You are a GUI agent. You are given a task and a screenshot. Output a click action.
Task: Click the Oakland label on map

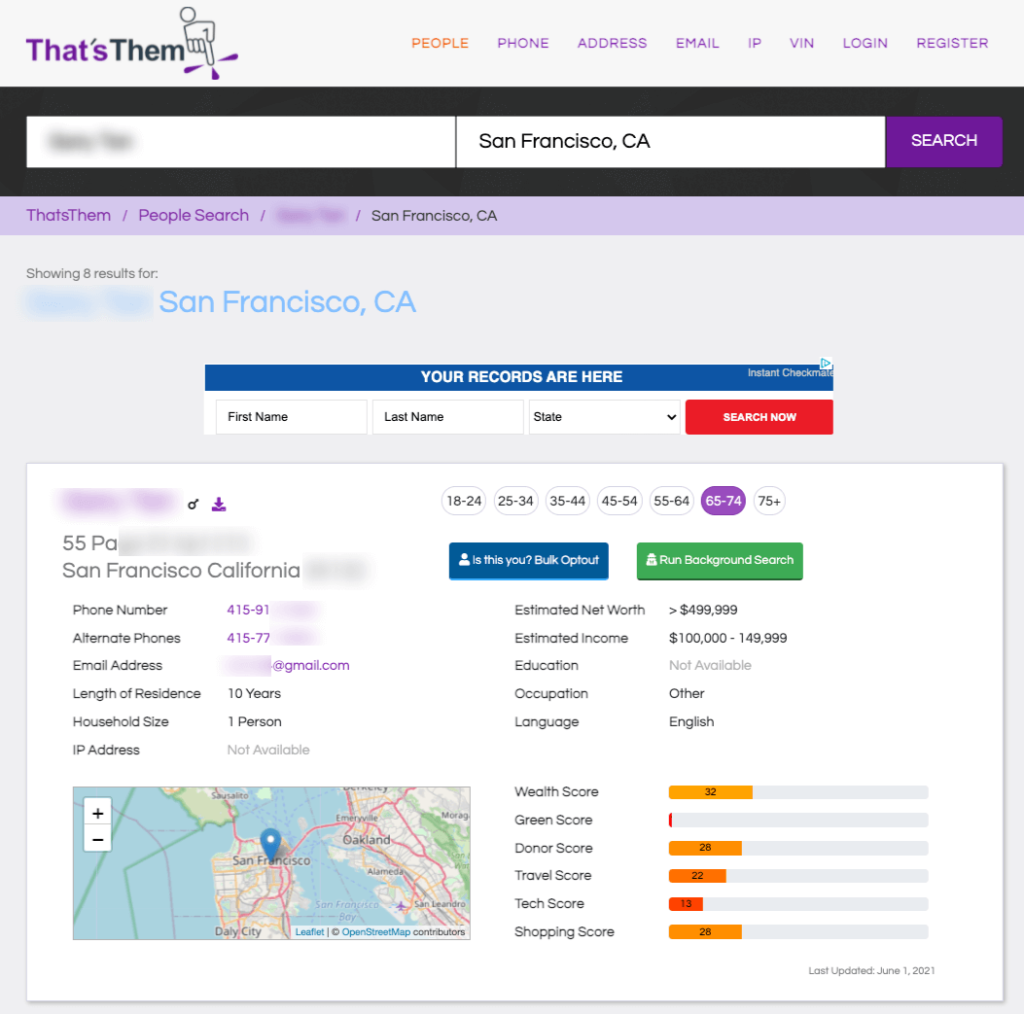(366, 840)
